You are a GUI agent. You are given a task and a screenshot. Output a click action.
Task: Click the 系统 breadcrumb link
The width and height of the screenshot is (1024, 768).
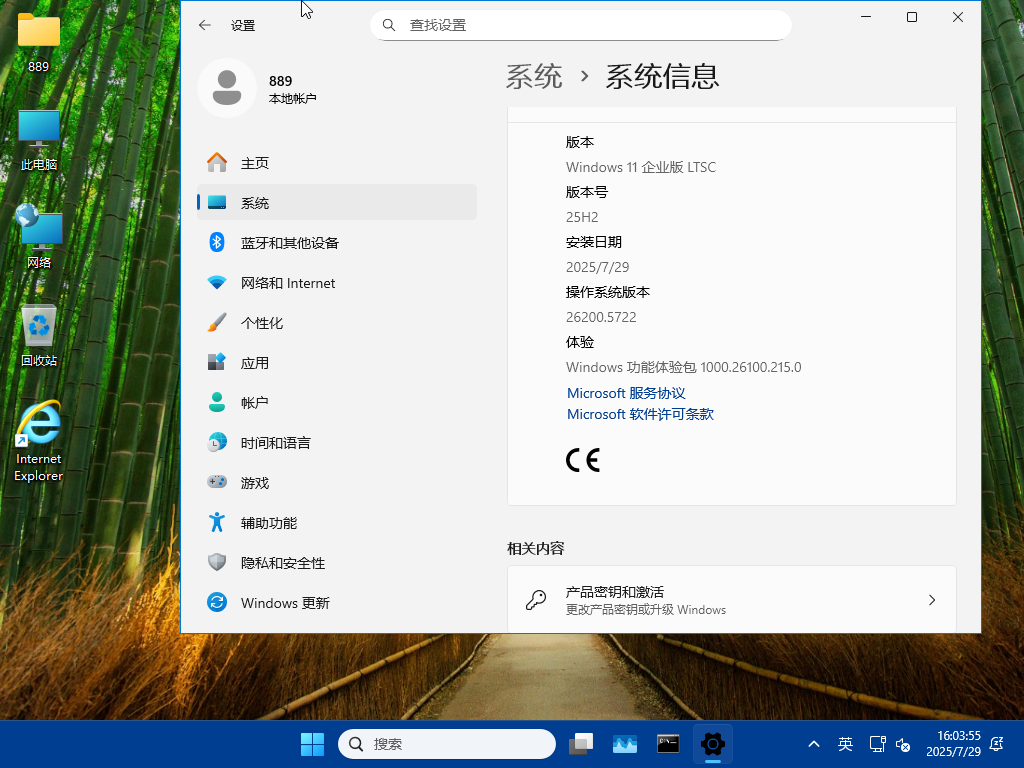pyautogui.click(x=534, y=76)
